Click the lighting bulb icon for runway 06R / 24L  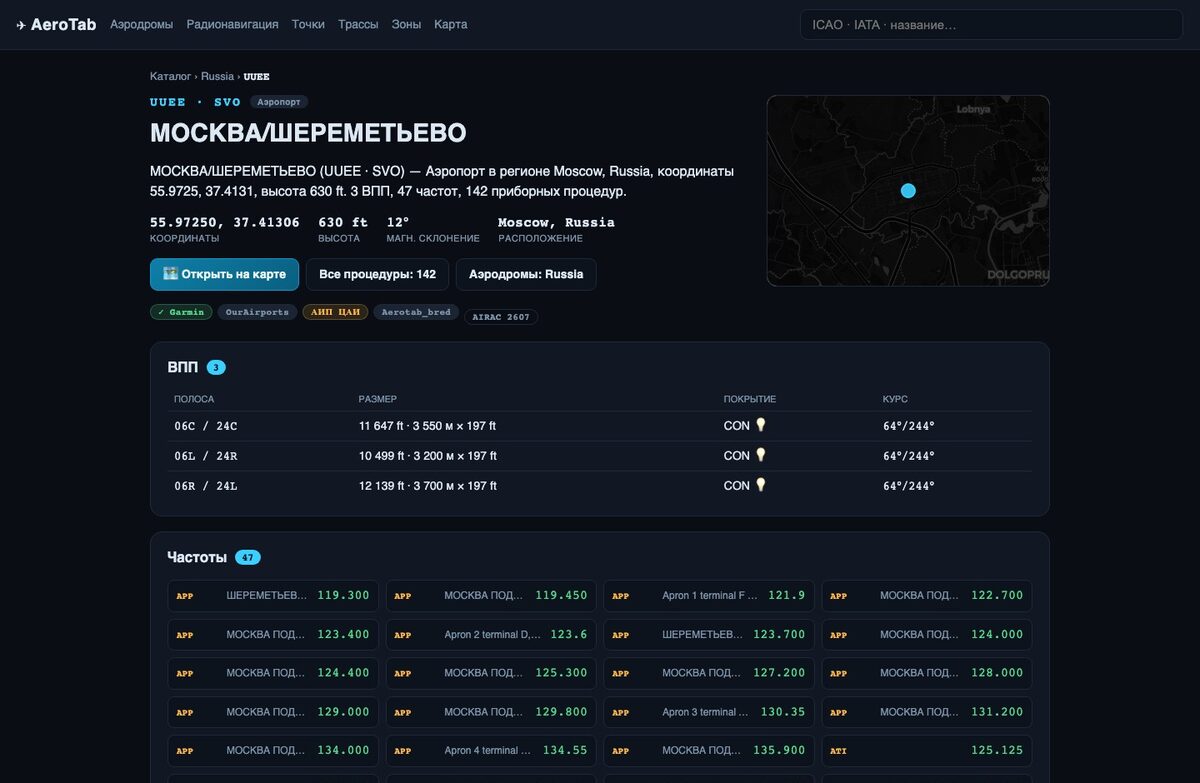[x=760, y=485]
